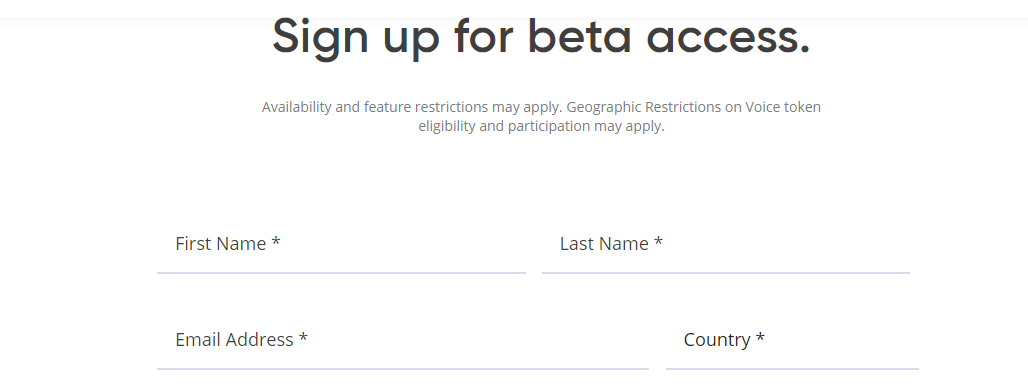Click the word 'Availability' in the disclaimer
The width and height of the screenshot is (1028, 389).
coord(296,107)
